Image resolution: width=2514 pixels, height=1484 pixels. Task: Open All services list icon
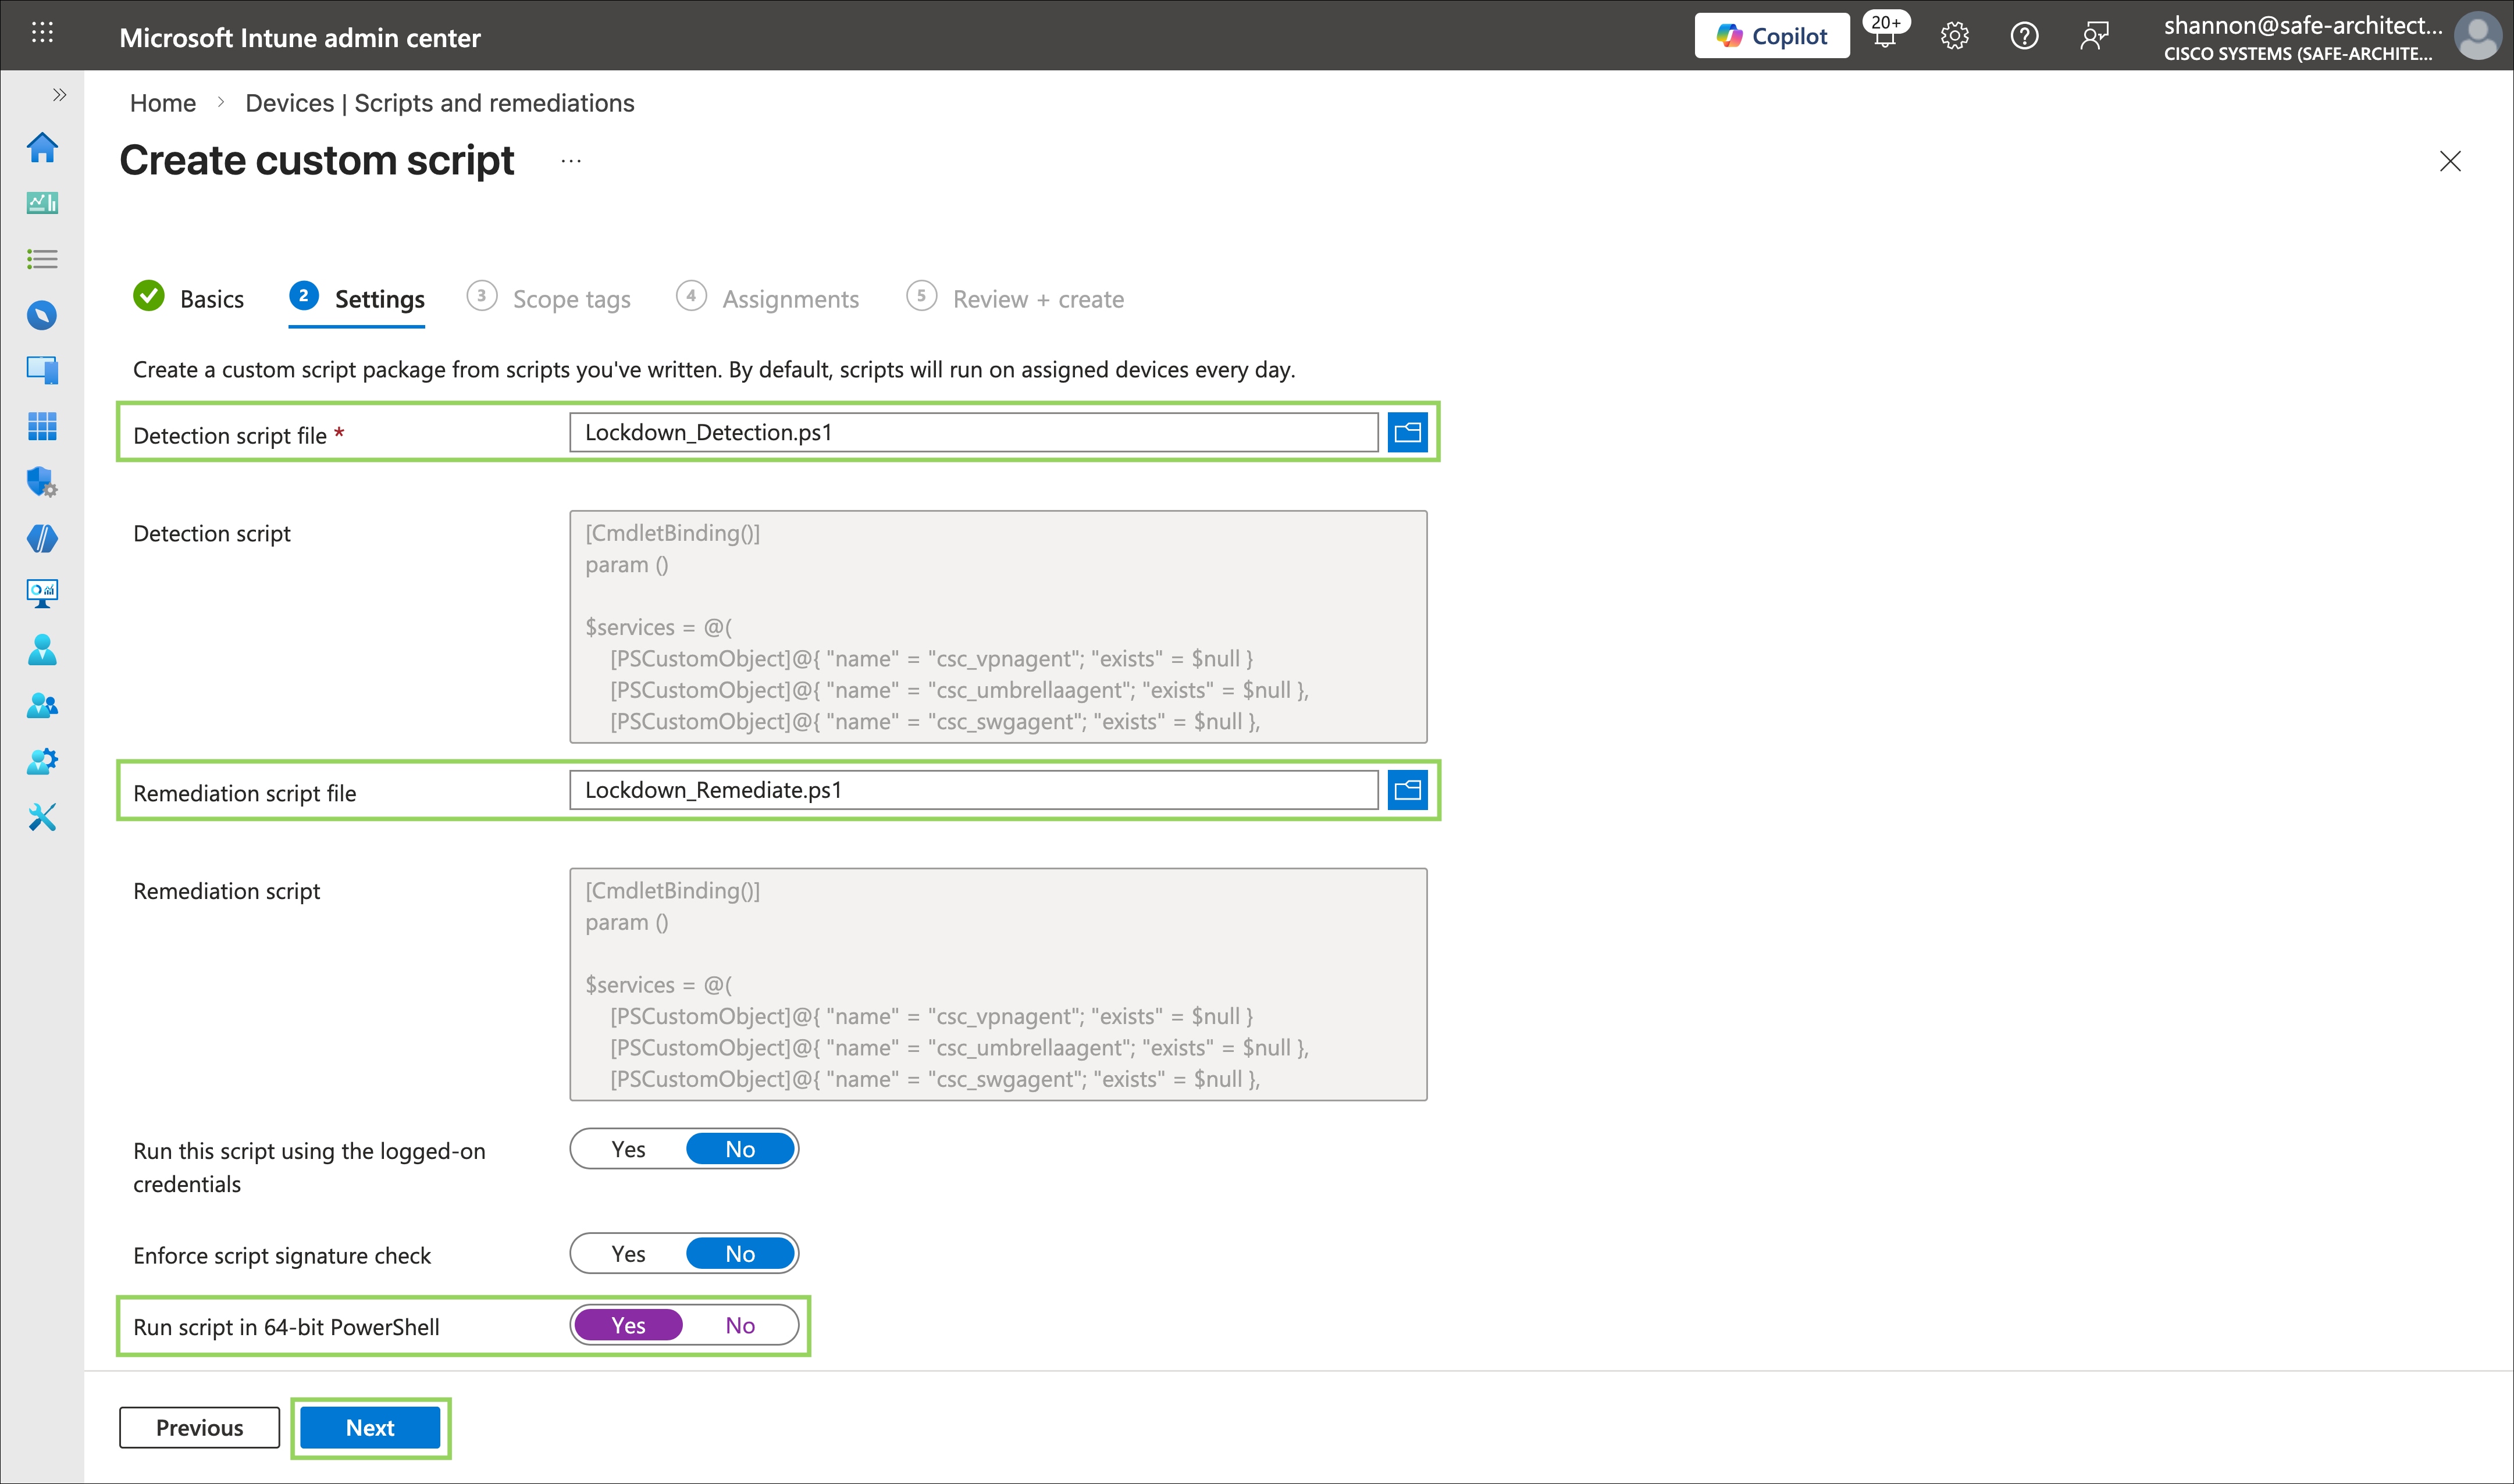(42, 260)
